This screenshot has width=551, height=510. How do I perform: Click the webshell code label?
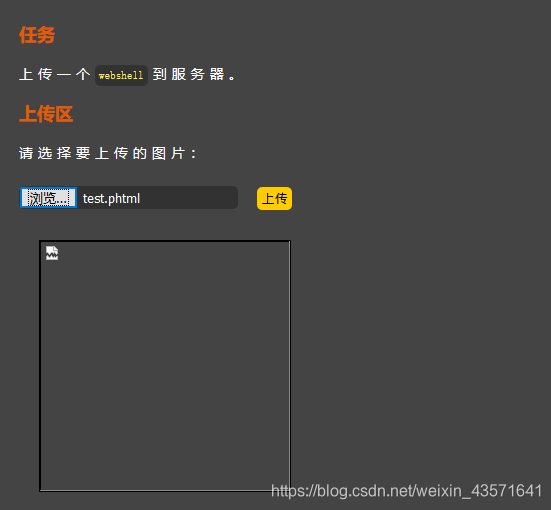[121, 75]
